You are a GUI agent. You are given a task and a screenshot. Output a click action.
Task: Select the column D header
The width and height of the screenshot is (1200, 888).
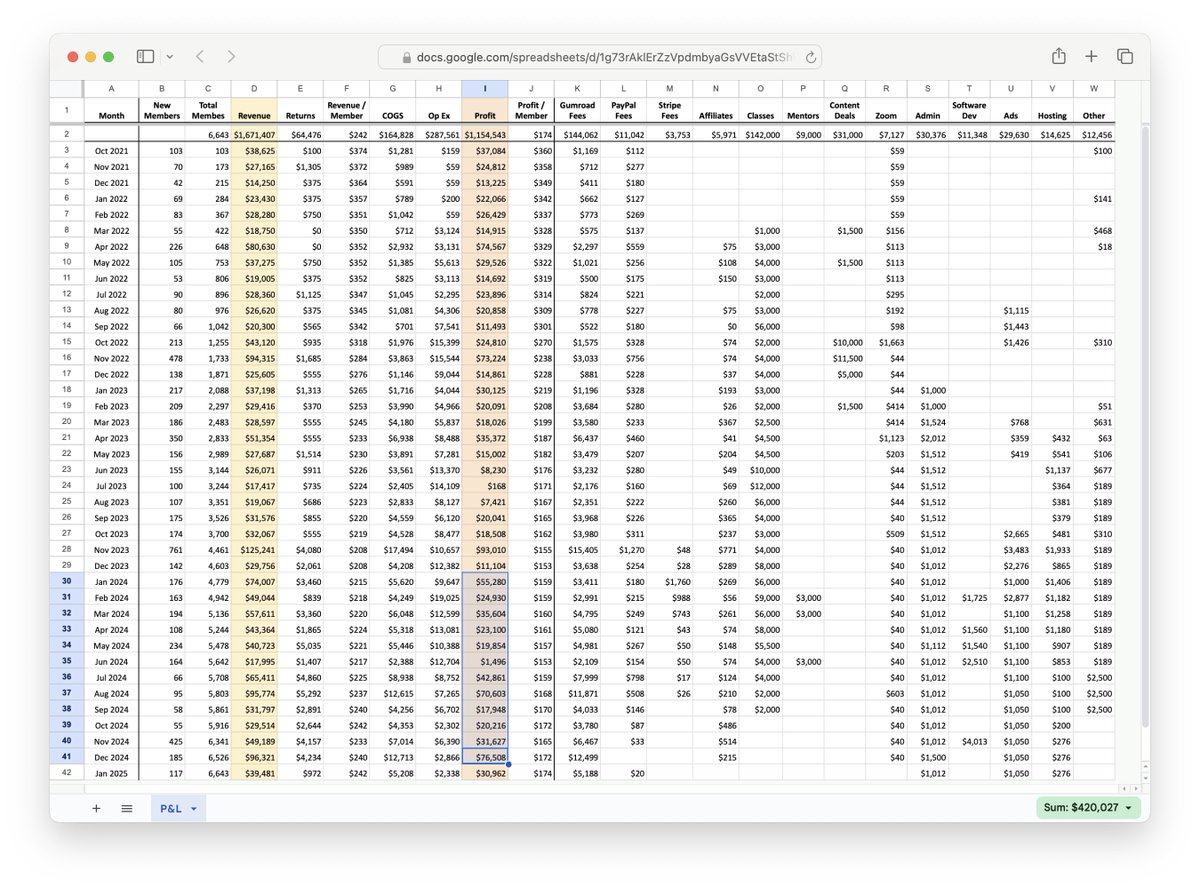(254, 88)
